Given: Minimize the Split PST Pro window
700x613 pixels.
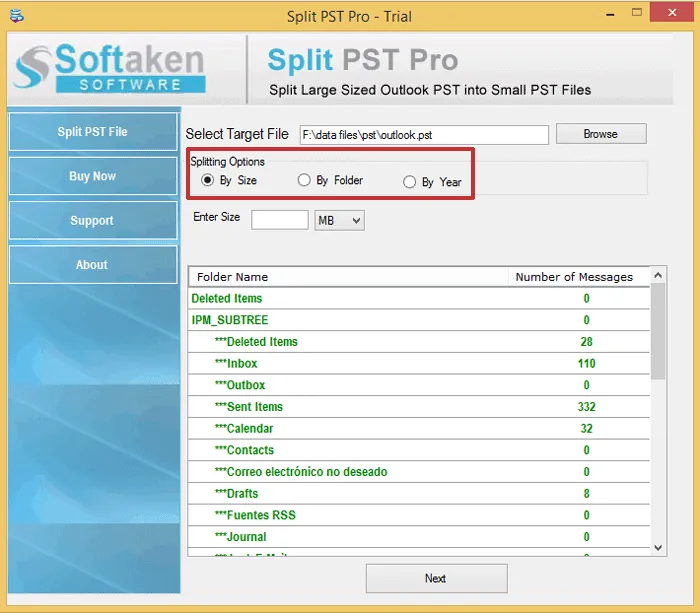Looking at the screenshot, I should pos(610,14).
